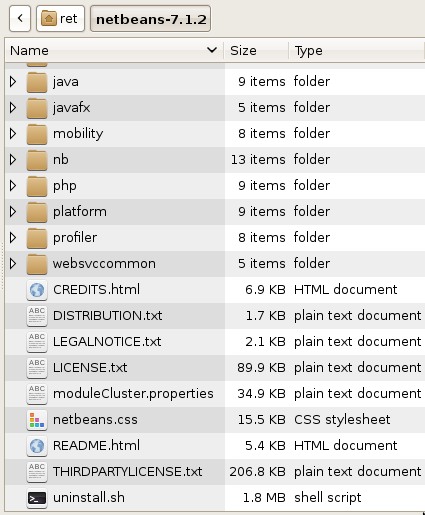Viewport: 425px width, 515px height.
Task: Click the 6.9 KB size value
Action: pos(265,289)
